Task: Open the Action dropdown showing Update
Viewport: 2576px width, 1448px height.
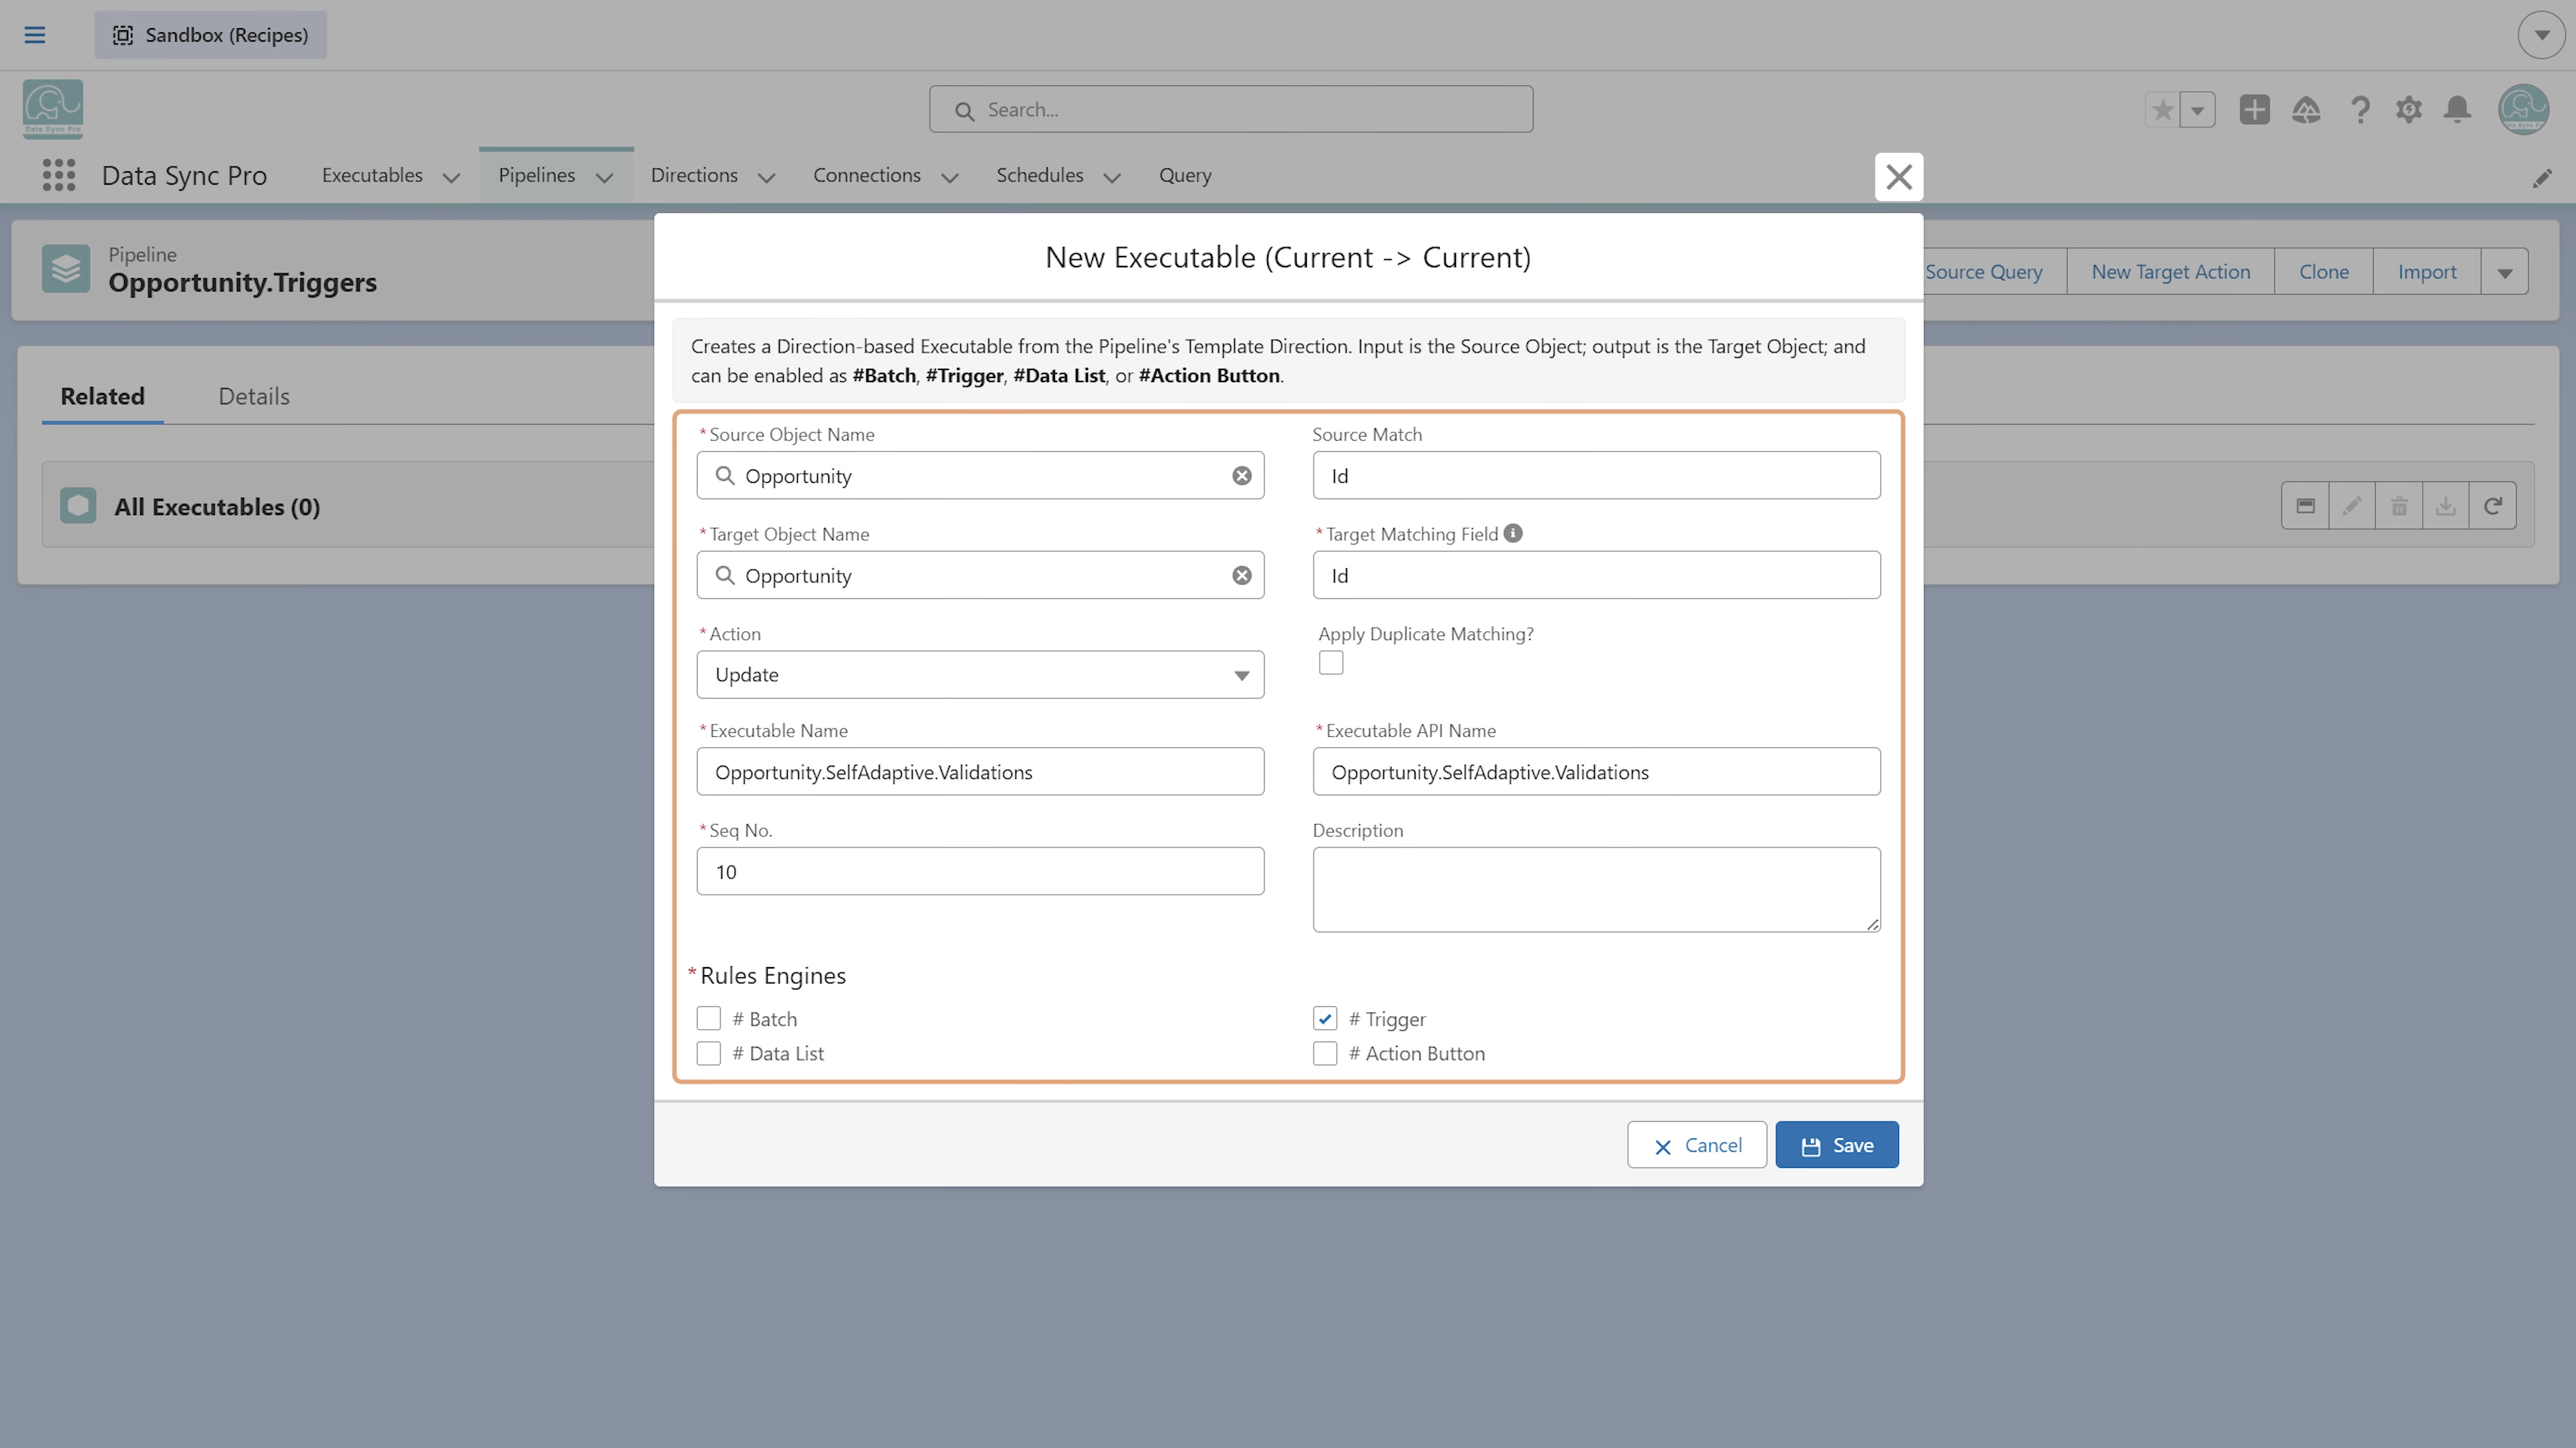Action: pos(980,675)
